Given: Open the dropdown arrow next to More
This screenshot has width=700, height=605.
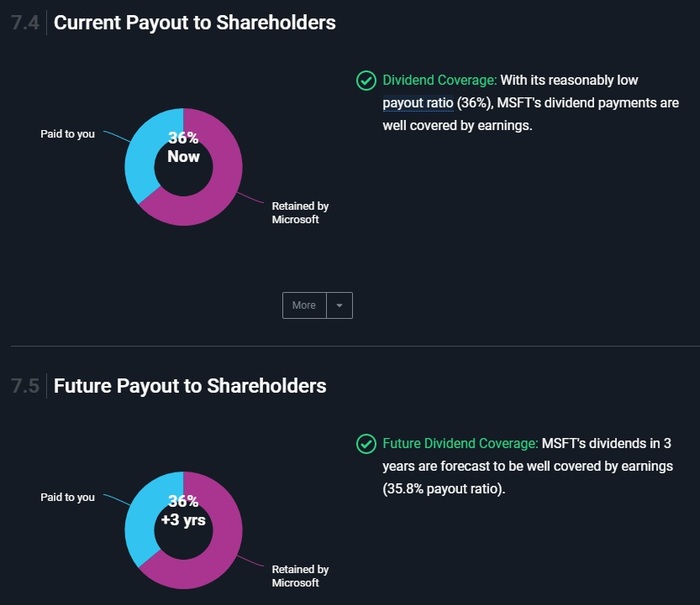Looking at the screenshot, I should 340,305.
